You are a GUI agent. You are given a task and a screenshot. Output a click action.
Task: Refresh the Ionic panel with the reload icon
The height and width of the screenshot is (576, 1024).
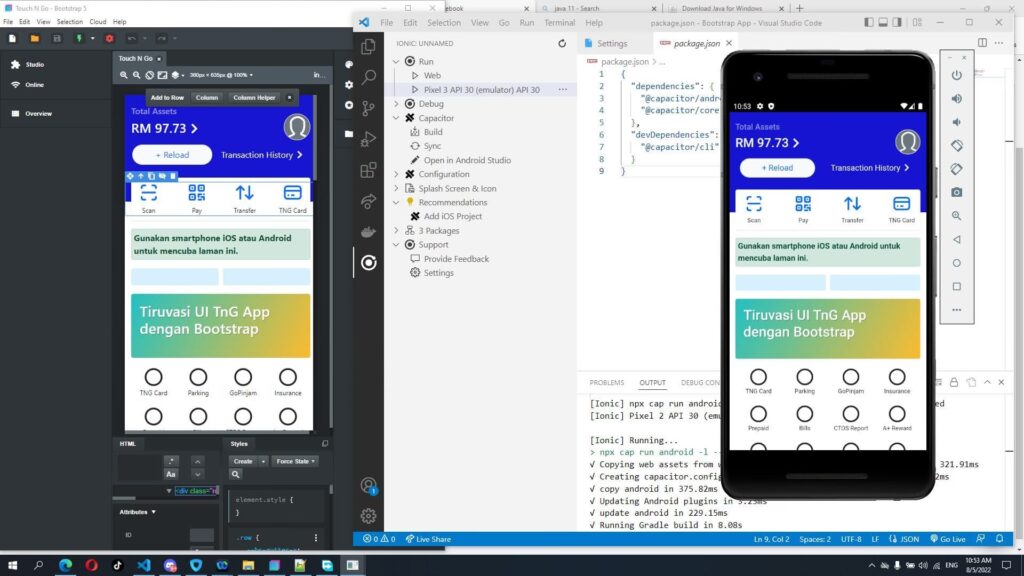(562, 44)
